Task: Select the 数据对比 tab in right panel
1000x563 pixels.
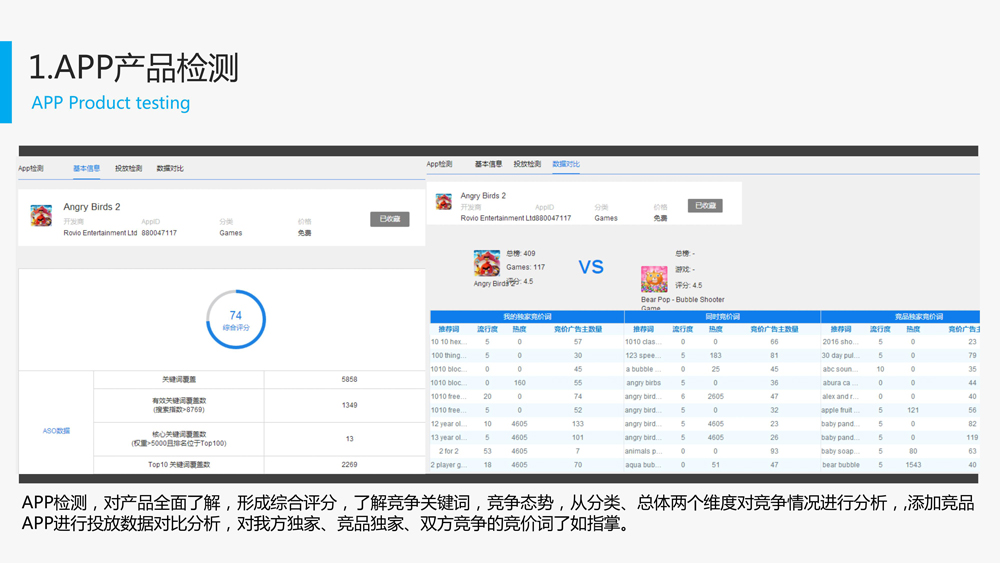Action: [566, 164]
